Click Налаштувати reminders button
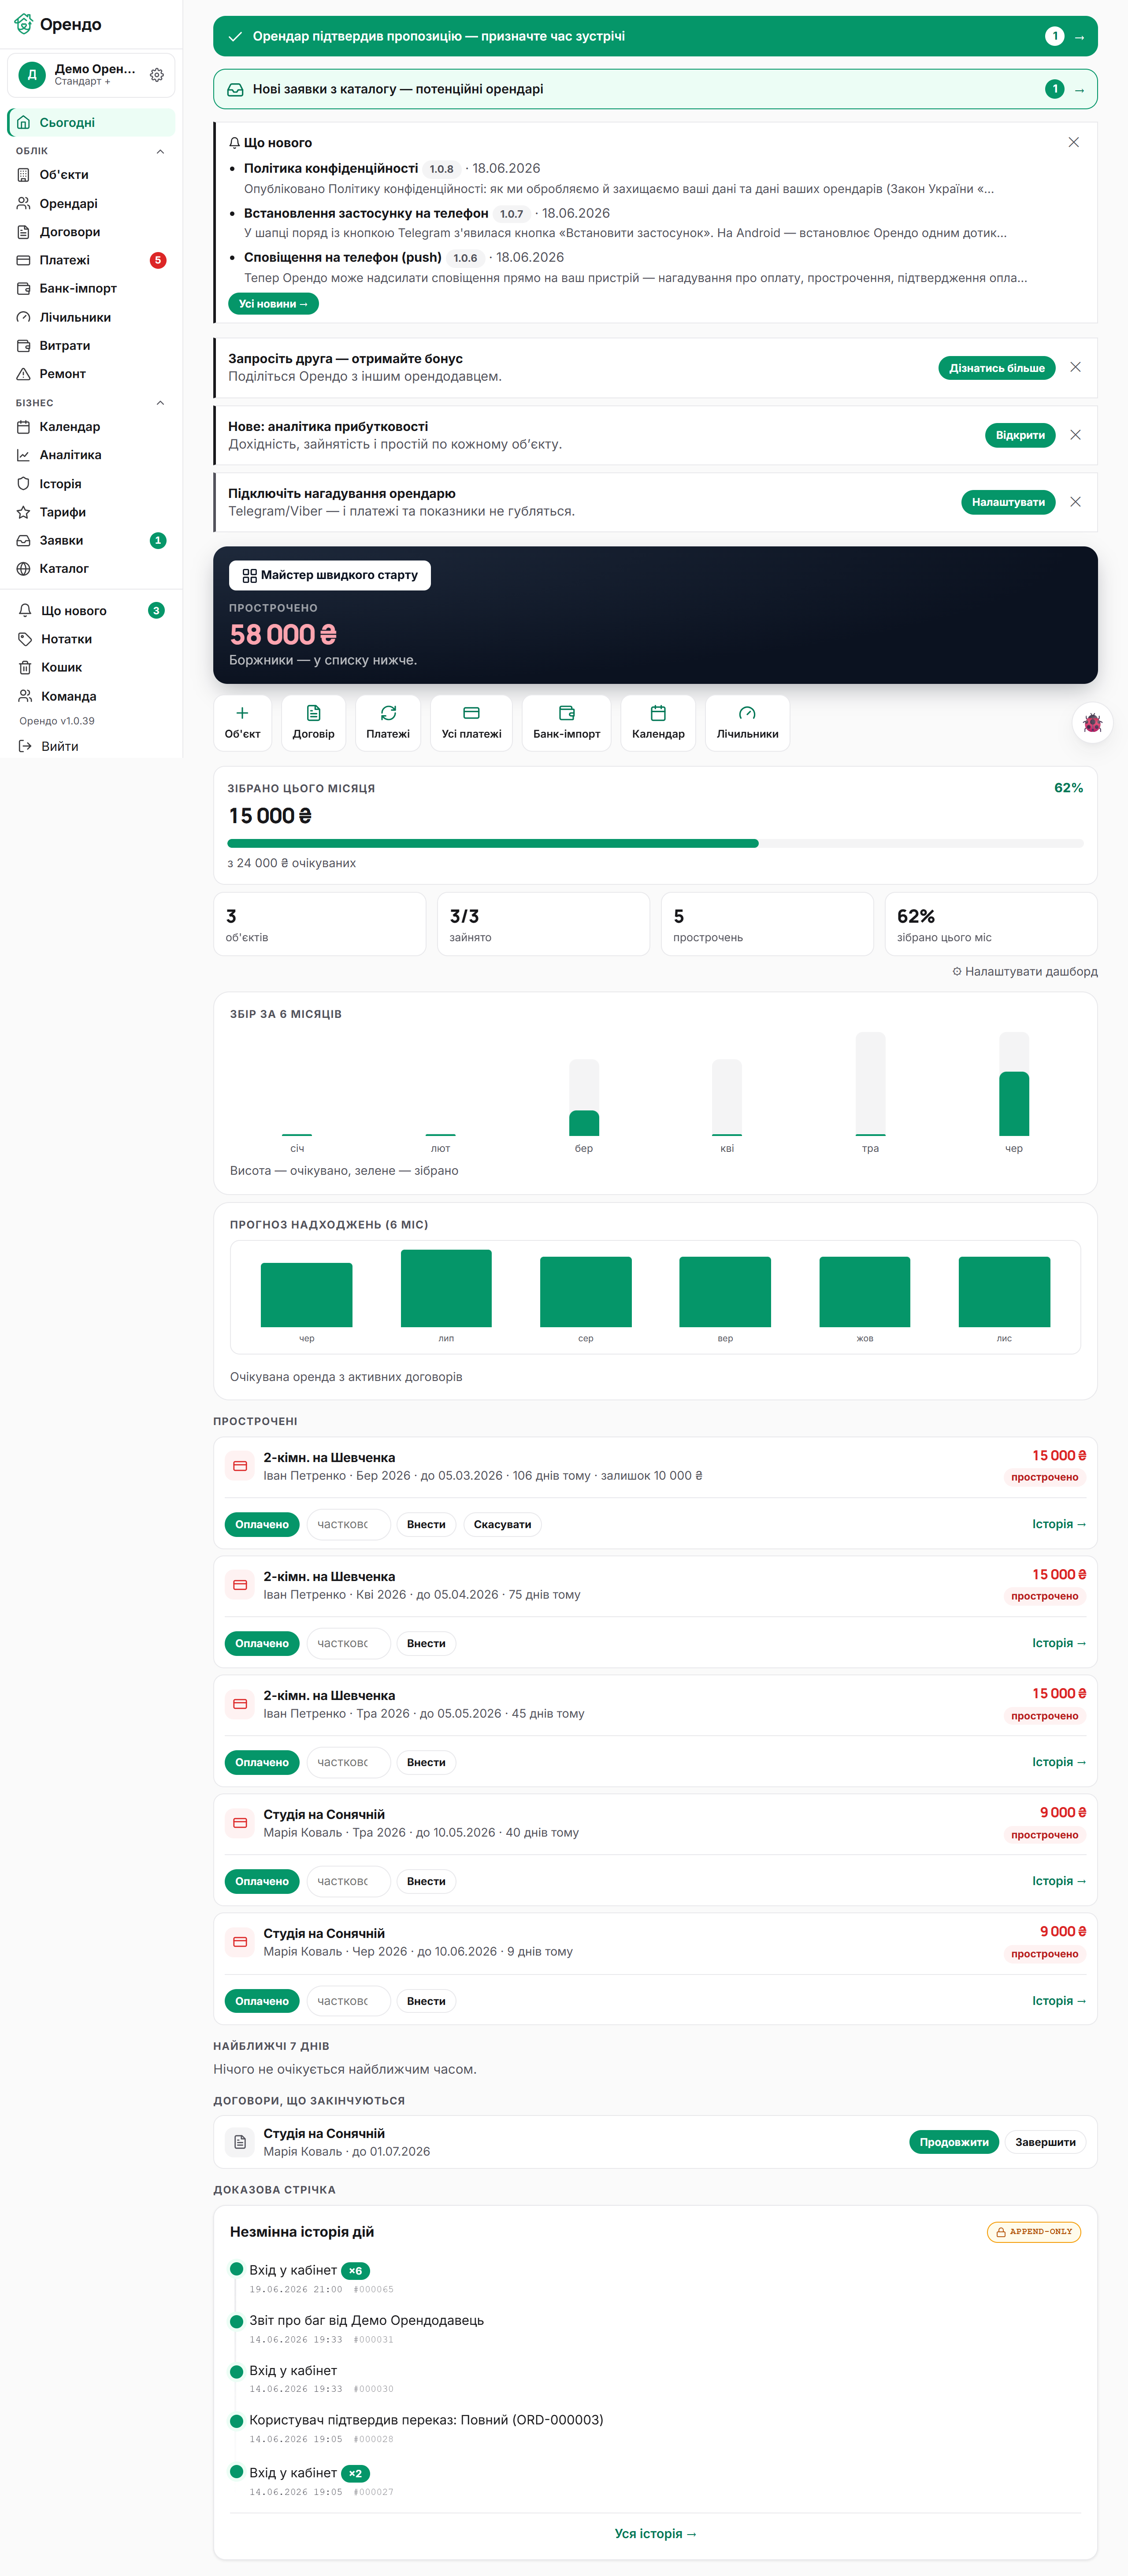Image resolution: width=1128 pixels, height=2576 pixels. (x=1008, y=502)
